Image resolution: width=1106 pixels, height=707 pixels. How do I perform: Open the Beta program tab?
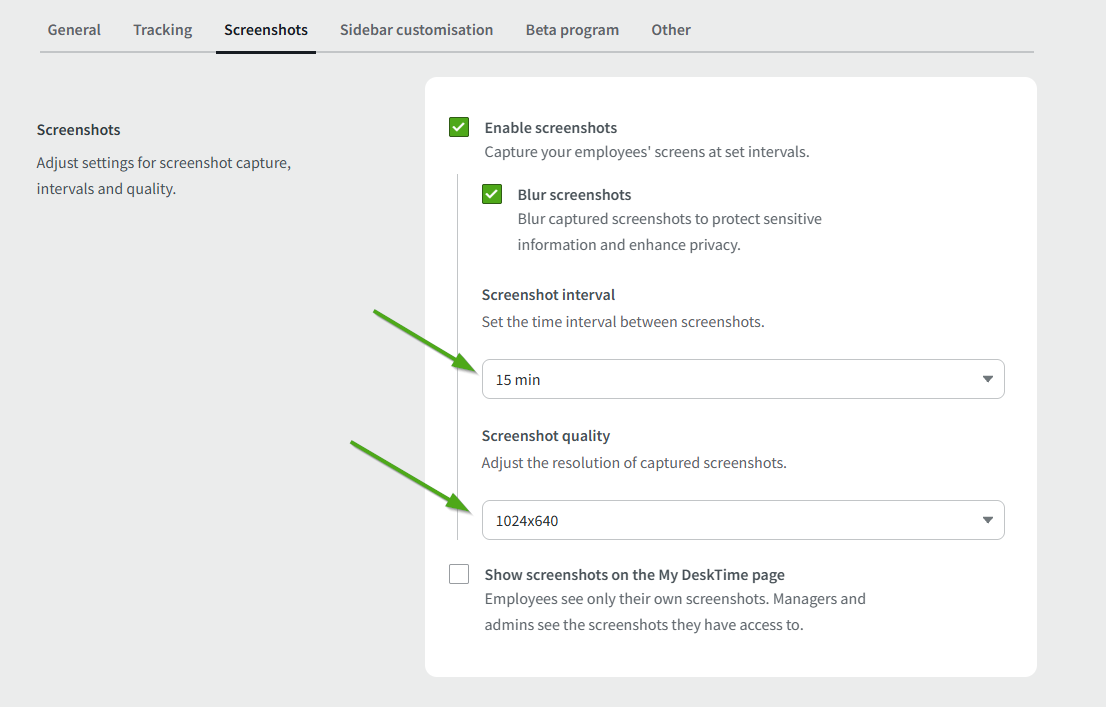click(x=572, y=30)
